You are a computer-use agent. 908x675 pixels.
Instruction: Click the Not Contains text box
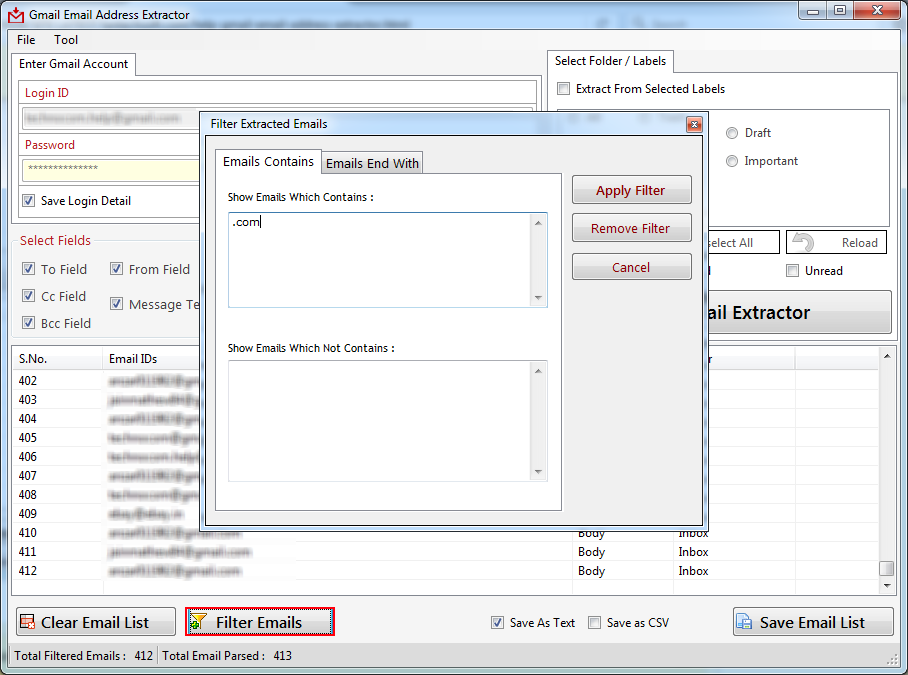(x=380, y=421)
